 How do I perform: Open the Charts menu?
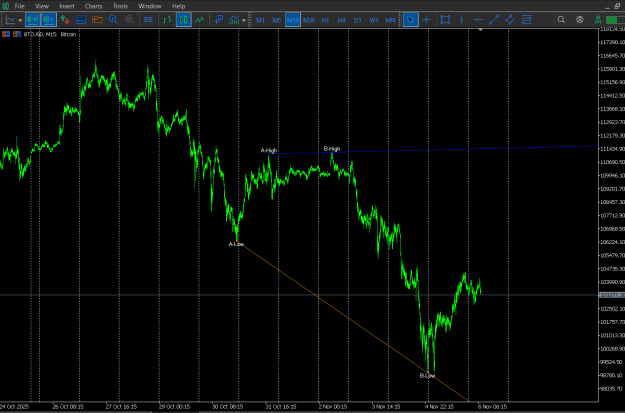[94, 6]
